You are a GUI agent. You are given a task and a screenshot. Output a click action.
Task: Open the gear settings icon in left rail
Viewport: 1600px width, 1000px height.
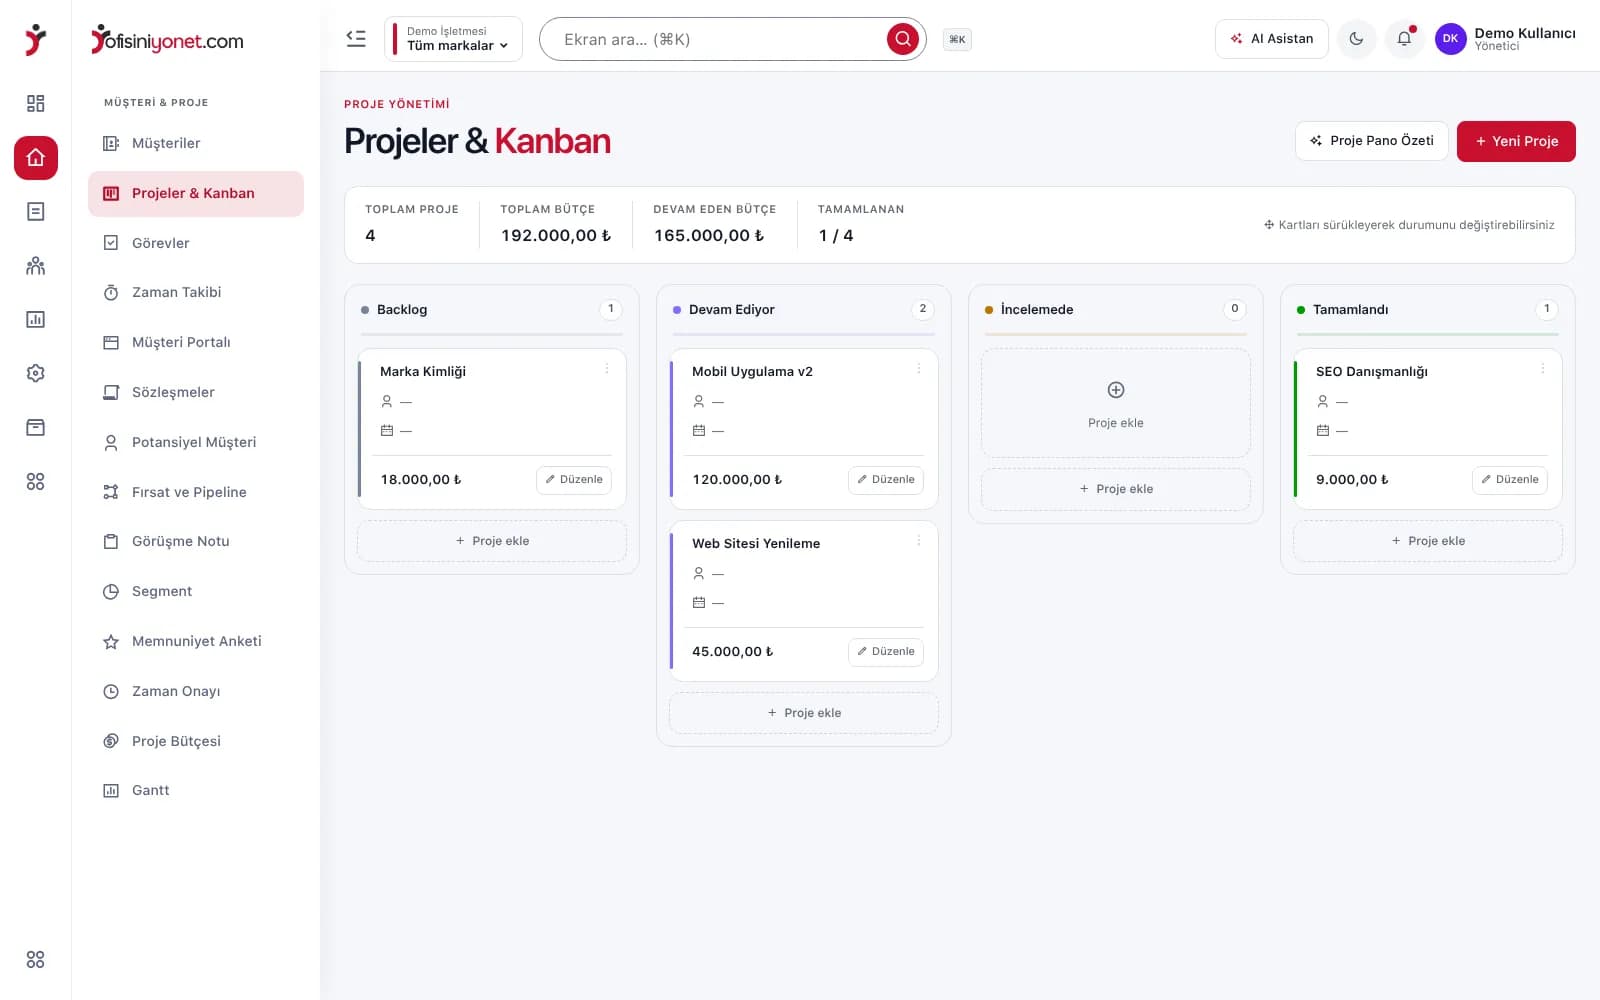click(x=35, y=373)
